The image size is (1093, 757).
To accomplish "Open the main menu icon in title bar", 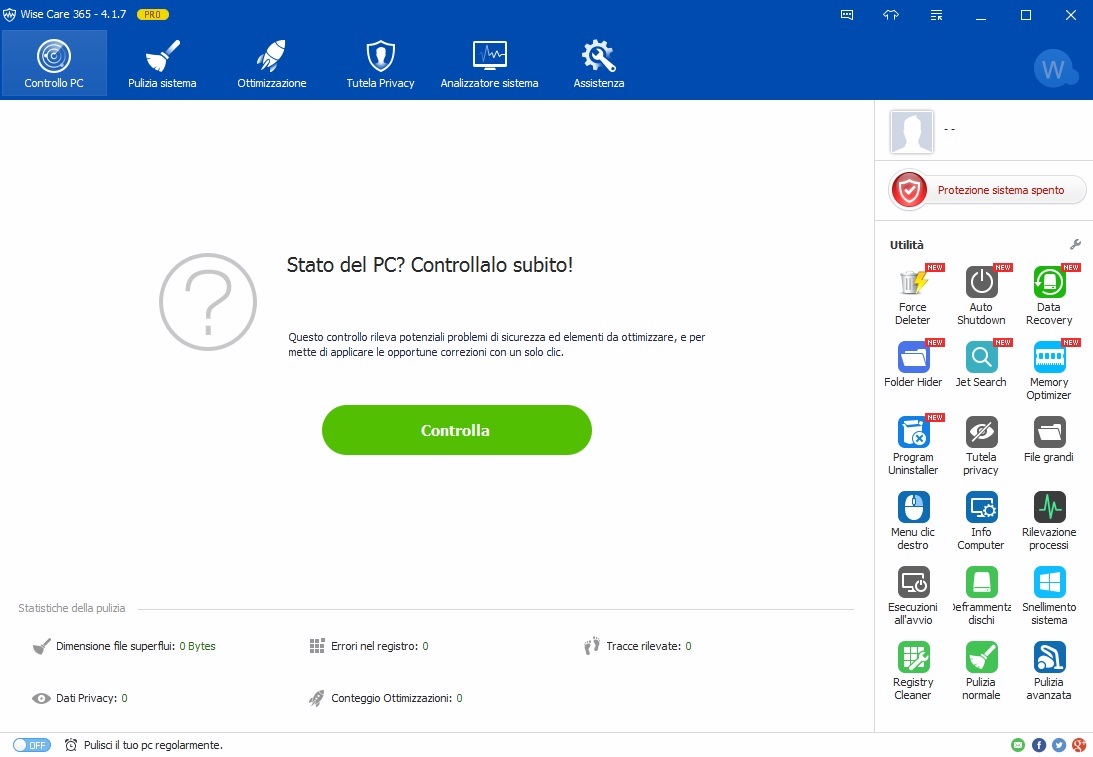I will pos(936,15).
